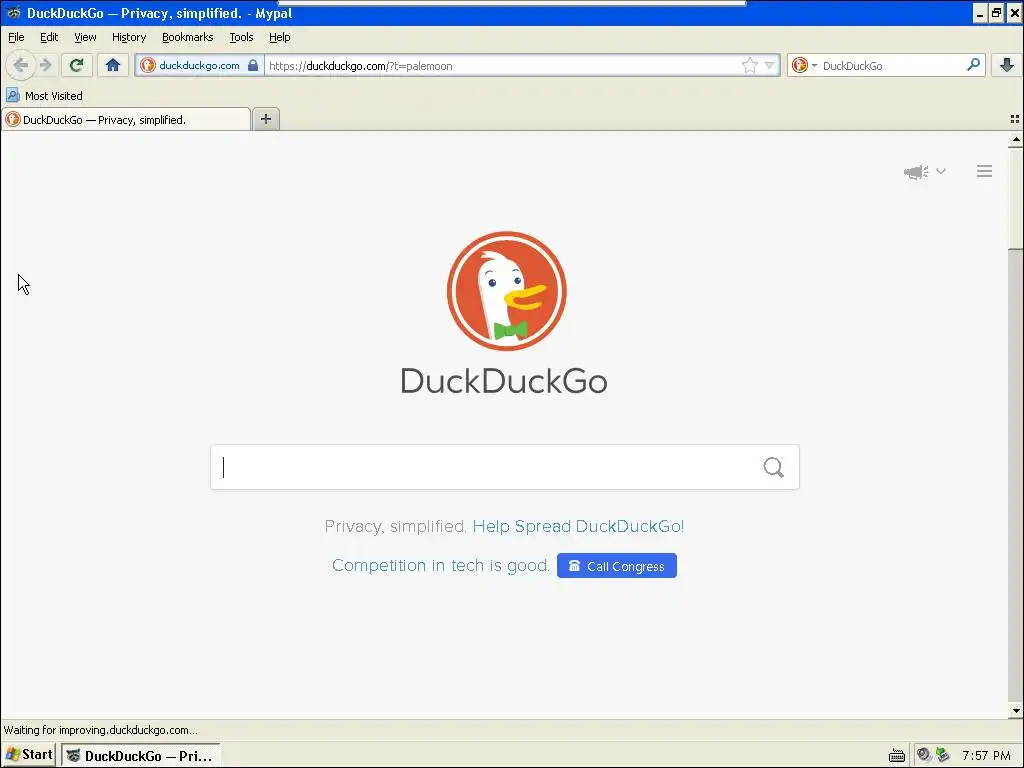Viewport: 1024px width, 768px height.
Task: Click the DuckDuckGo wordmark text
Action: (x=504, y=381)
